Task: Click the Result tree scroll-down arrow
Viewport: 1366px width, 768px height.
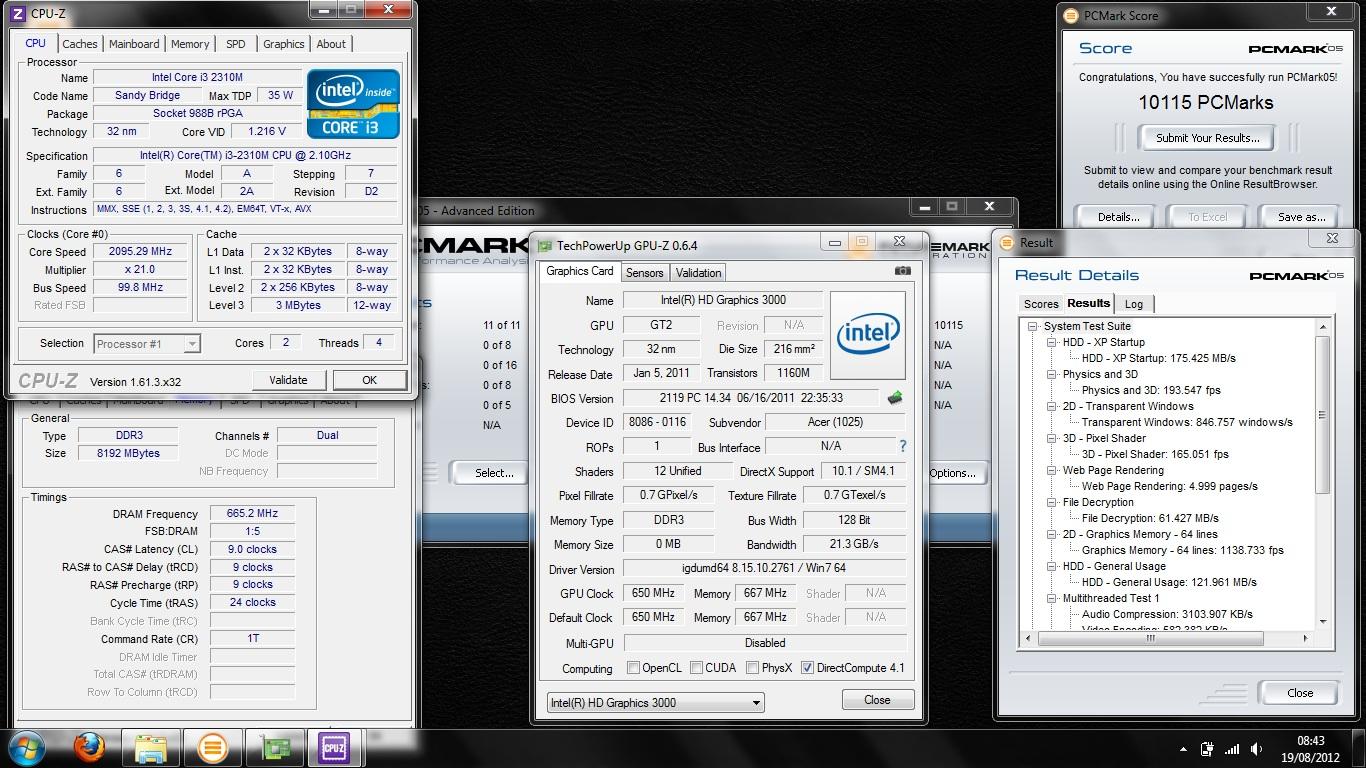Action: [x=1323, y=621]
